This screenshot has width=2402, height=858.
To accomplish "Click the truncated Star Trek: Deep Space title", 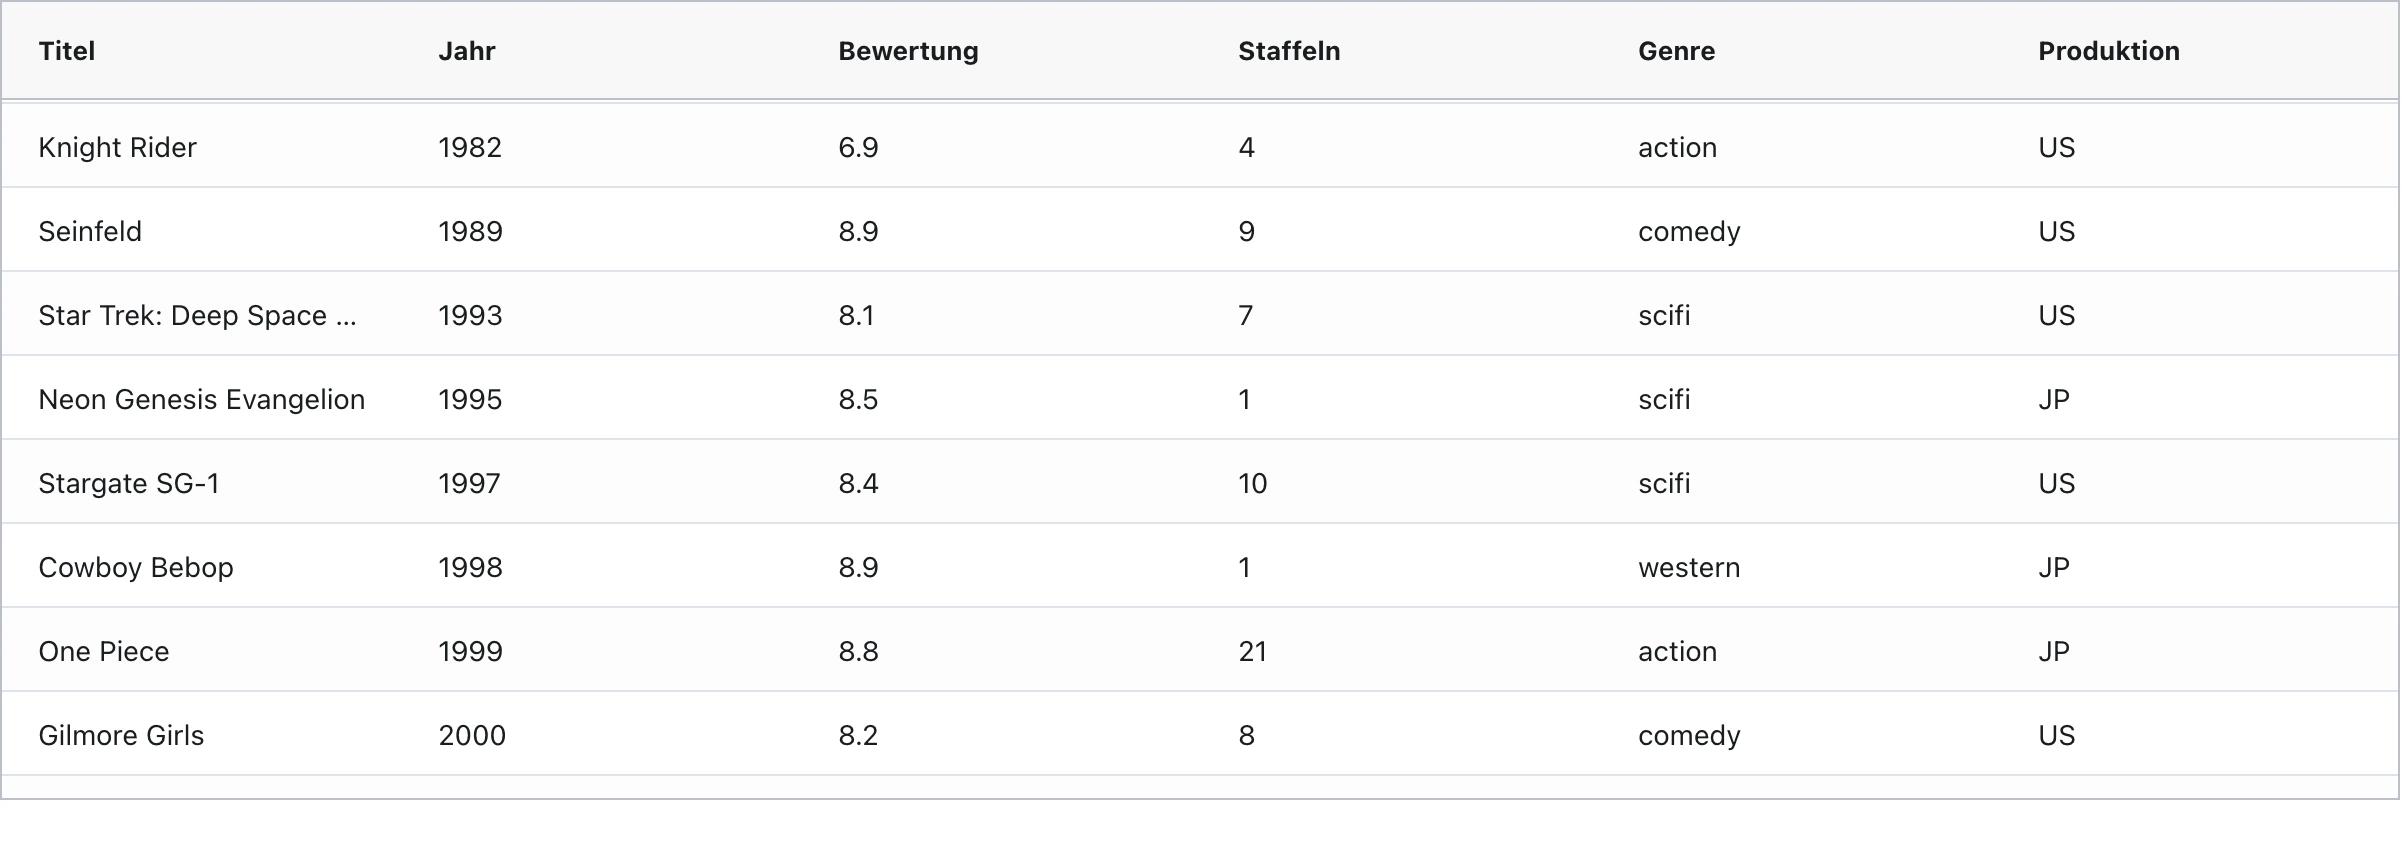I will (197, 315).
